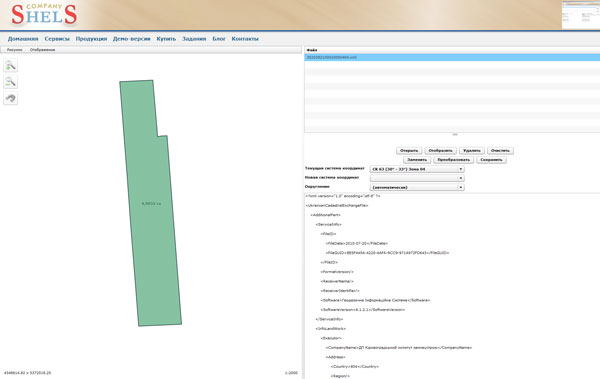Click the Shels Company logo
The width and height of the screenshot is (600, 379).
coord(44,14)
